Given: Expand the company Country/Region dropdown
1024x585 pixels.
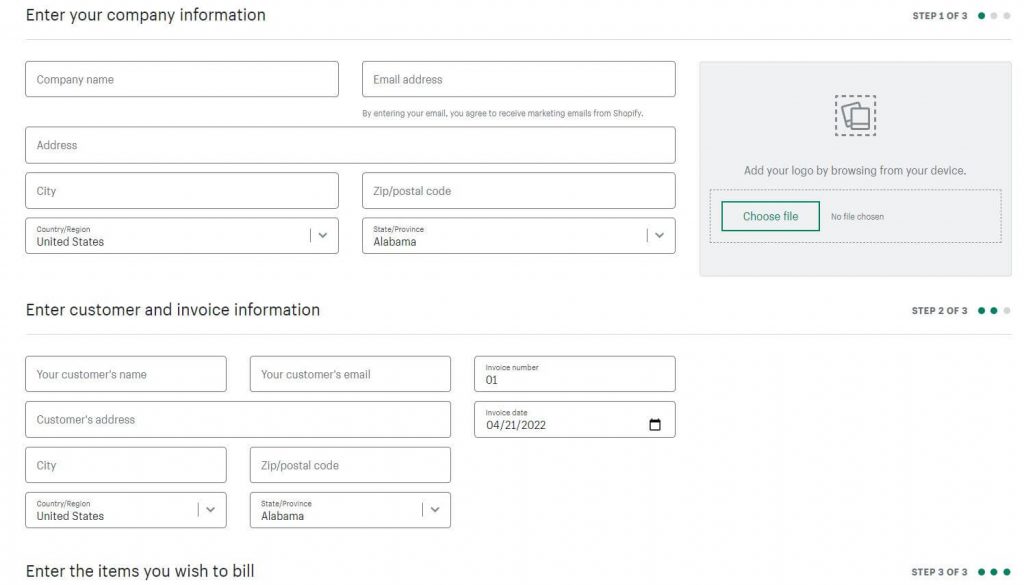Looking at the screenshot, I should [x=322, y=236].
